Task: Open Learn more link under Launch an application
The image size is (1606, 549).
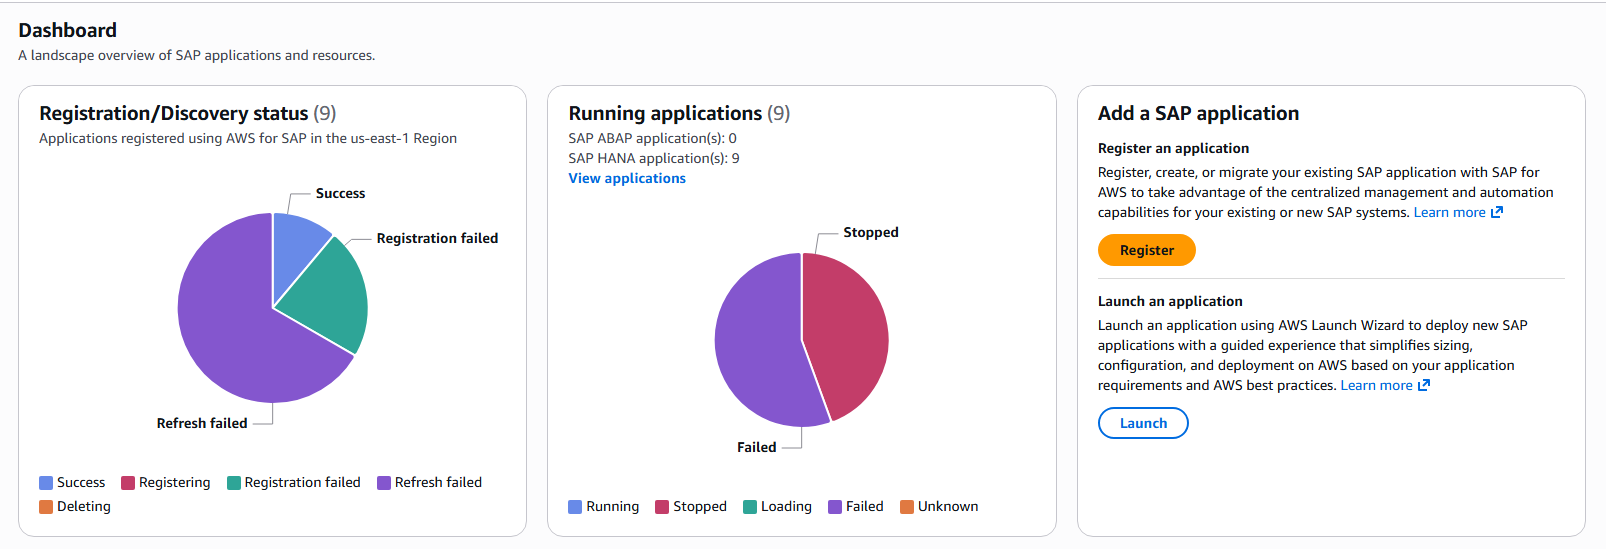Action: pyautogui.click(x=1376, y=385)
